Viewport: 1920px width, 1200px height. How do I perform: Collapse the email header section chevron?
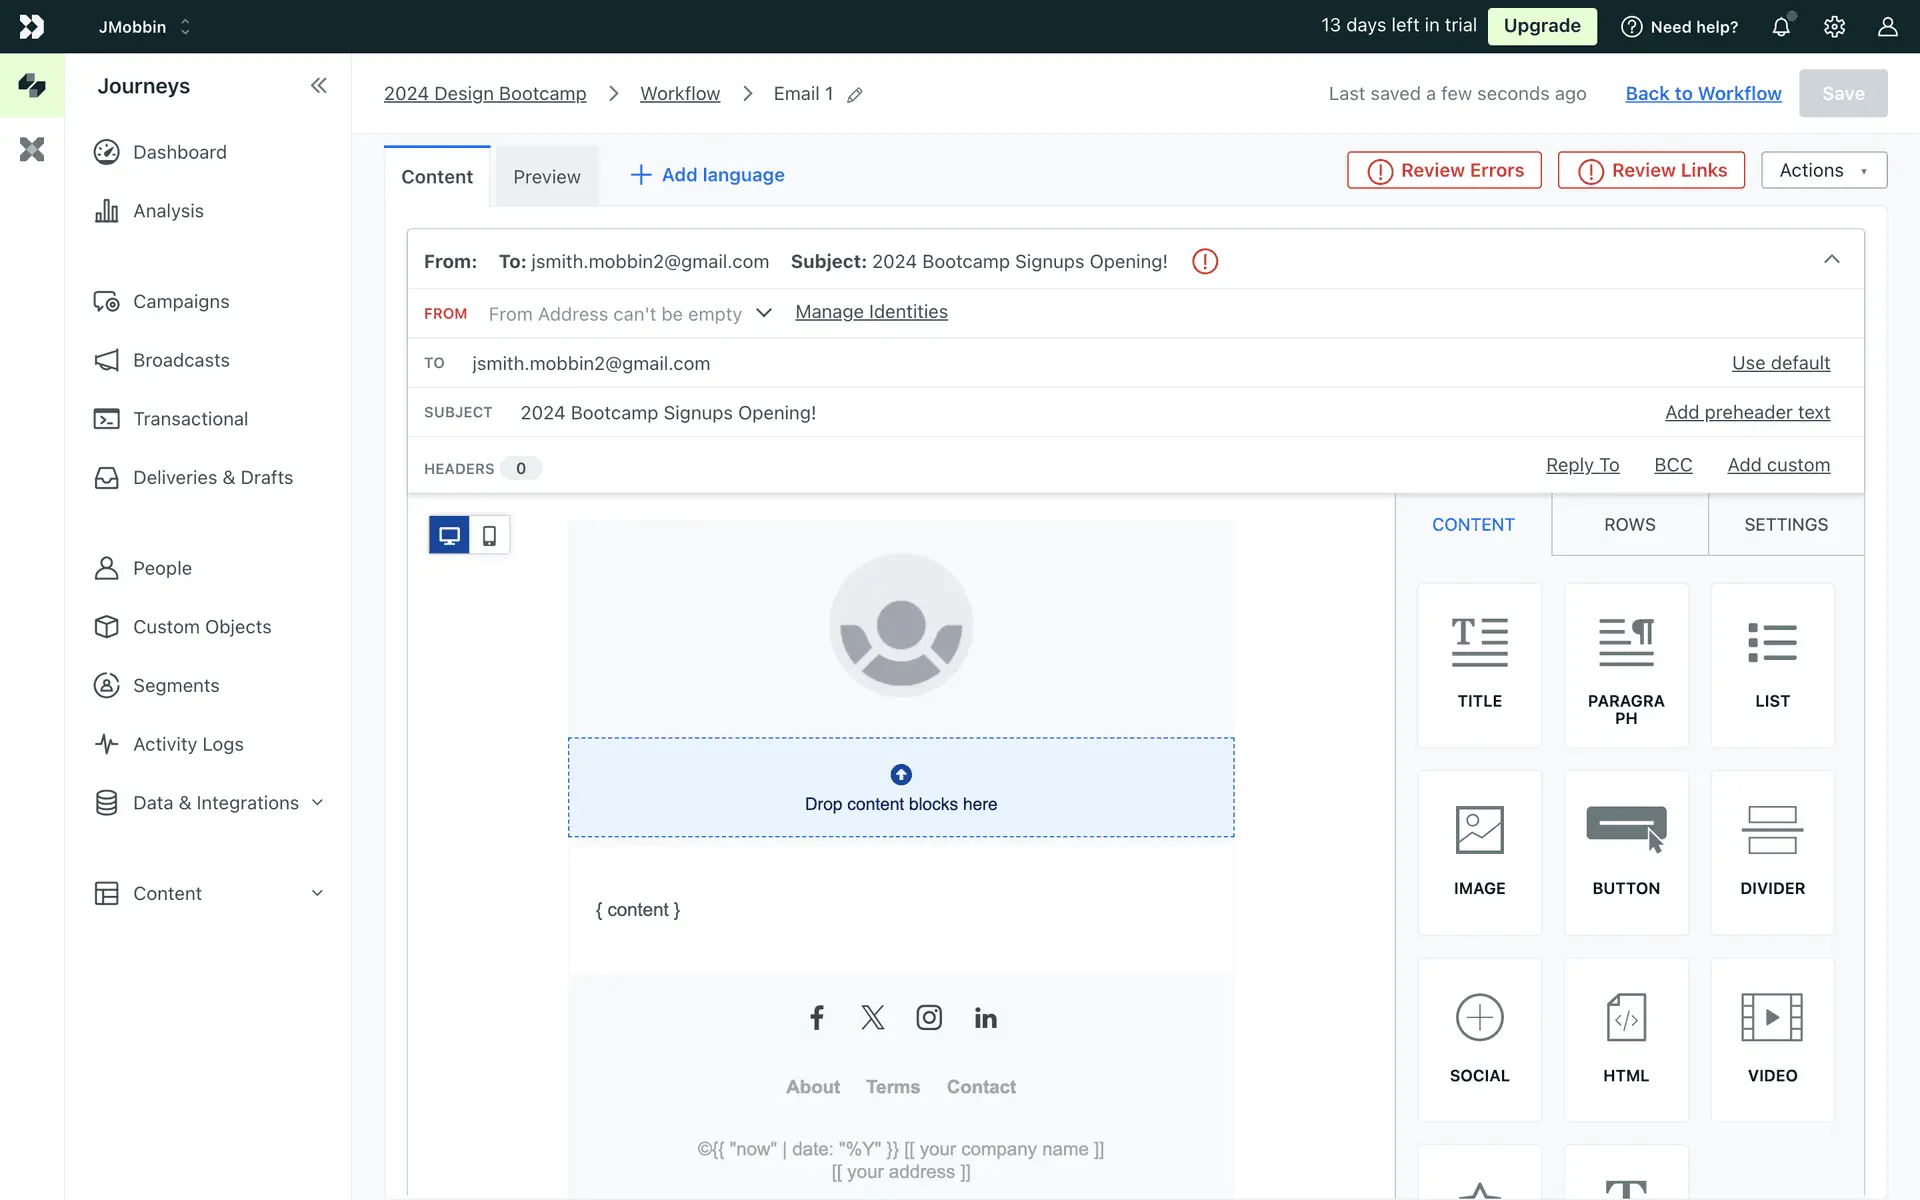click(x=1831, y=260)
